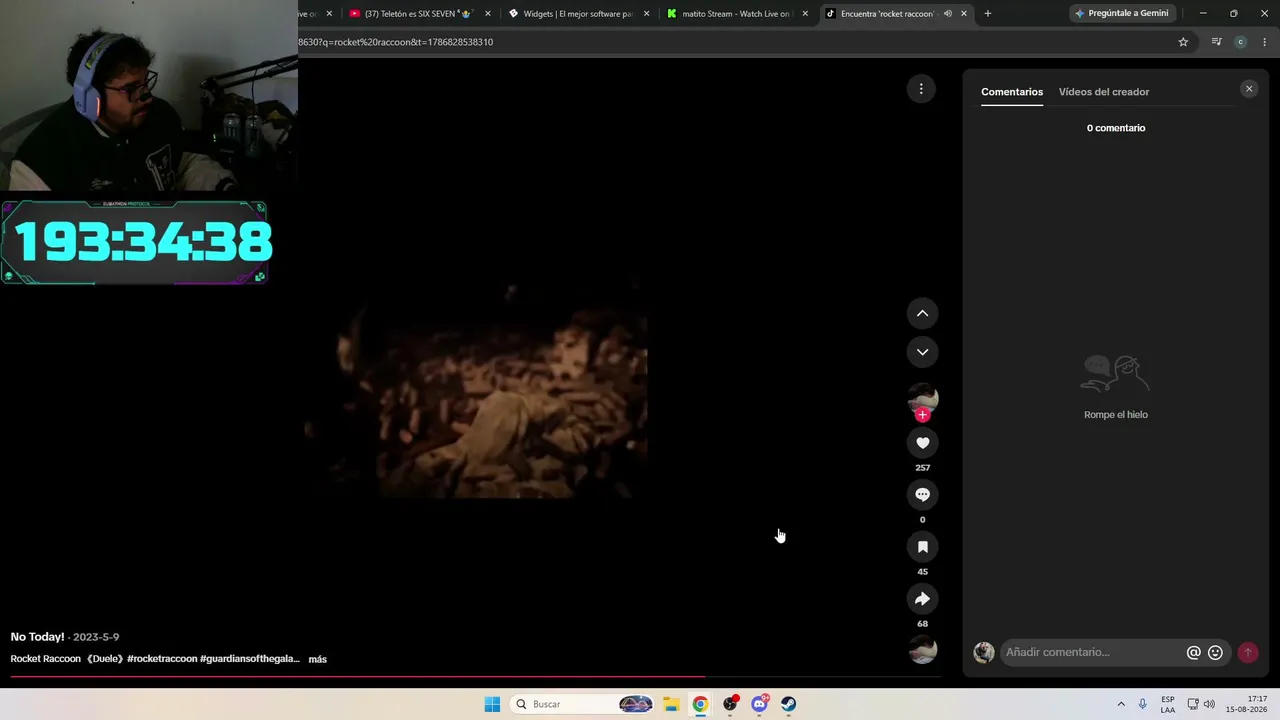The height and width of the screenshot is (720, 1280).
Task: Open the #guardiansofthegala... hashtag
Action: [x=250, y=659]
